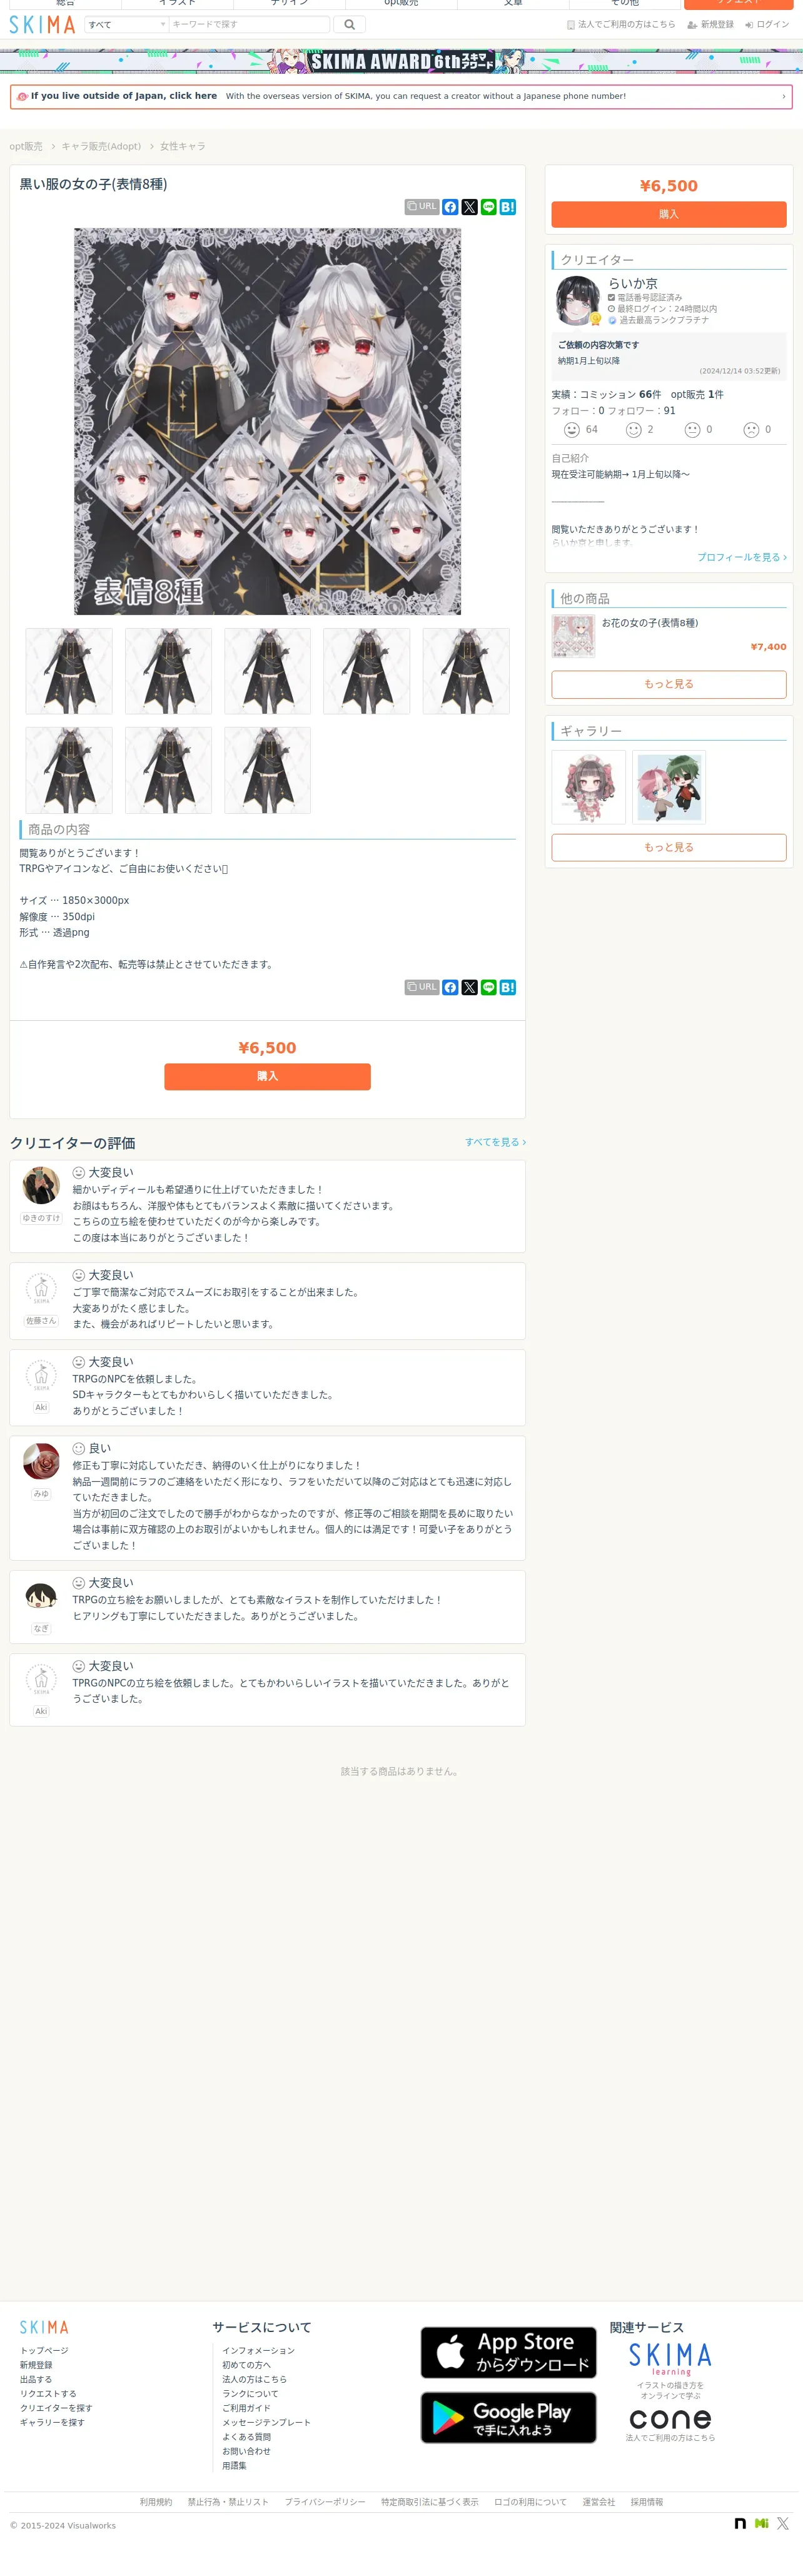Open プロフィールを見る link
This screenshot has width=803, height=2576.
tap(742, 558)
